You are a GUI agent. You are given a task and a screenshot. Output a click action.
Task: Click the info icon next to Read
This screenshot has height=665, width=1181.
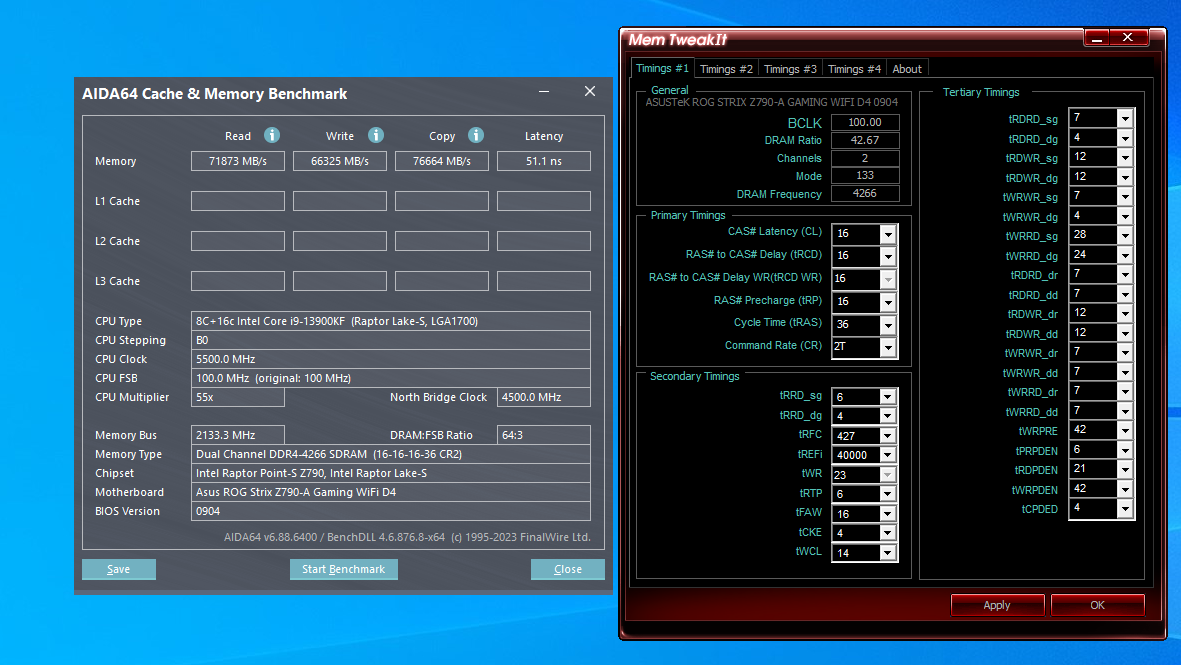pos(272,135)
